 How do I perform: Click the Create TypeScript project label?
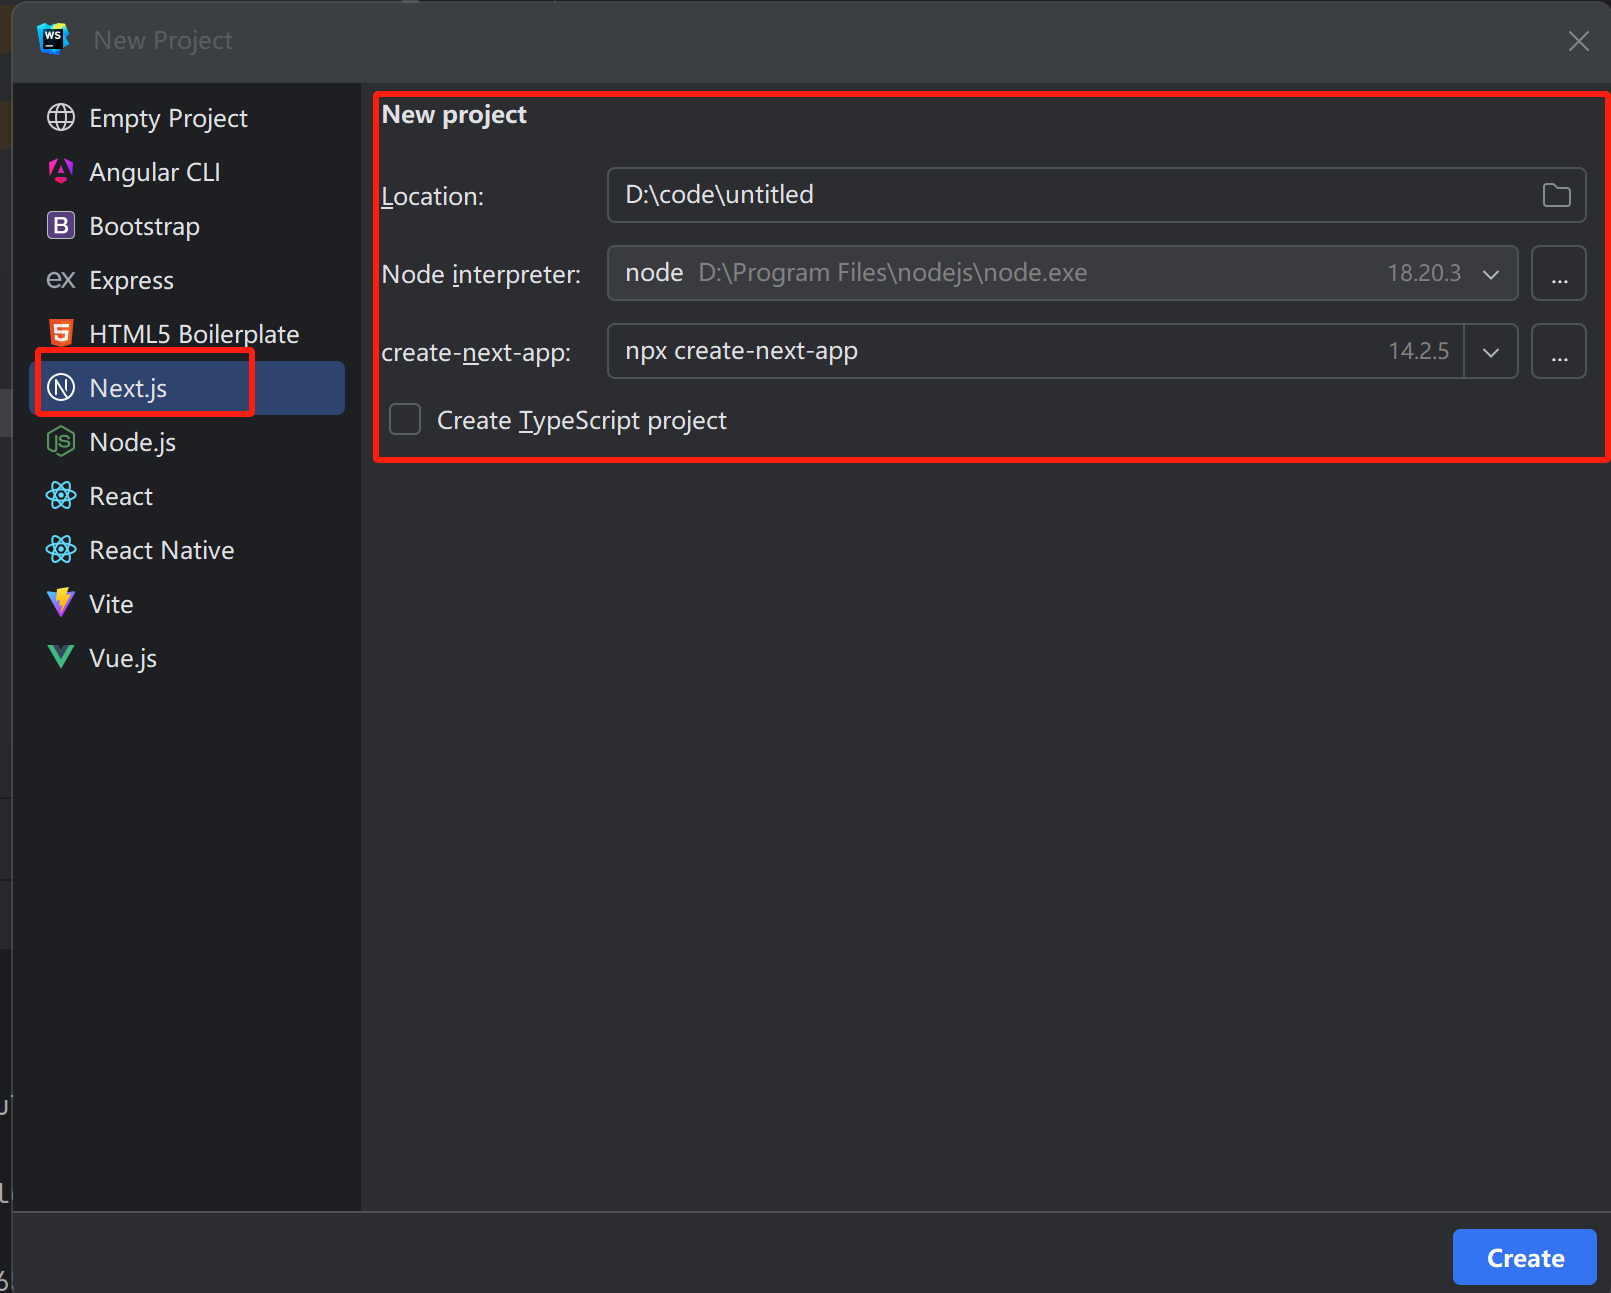click(582, 420)
